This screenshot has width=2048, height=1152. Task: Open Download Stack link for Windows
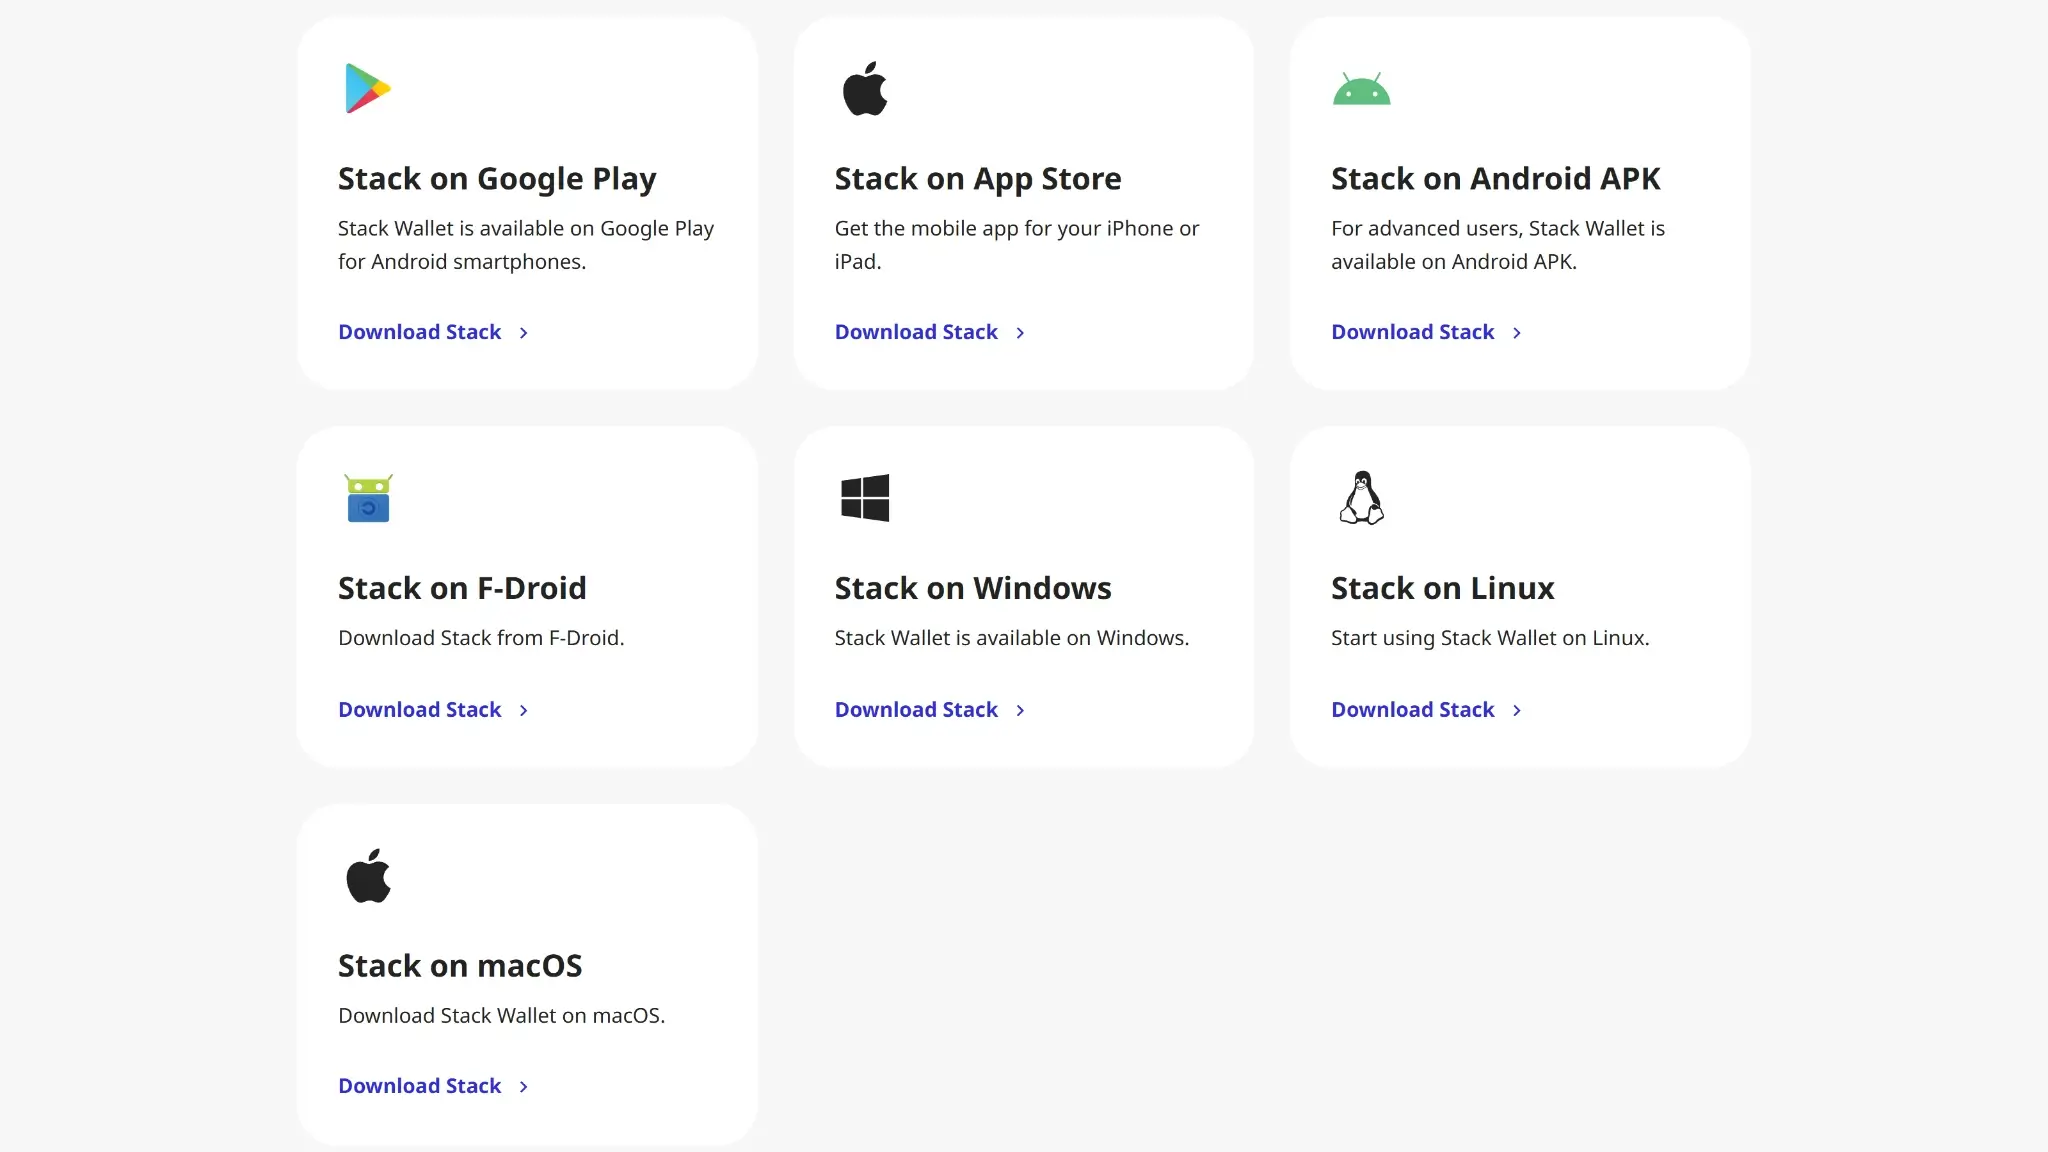[916, 710]
